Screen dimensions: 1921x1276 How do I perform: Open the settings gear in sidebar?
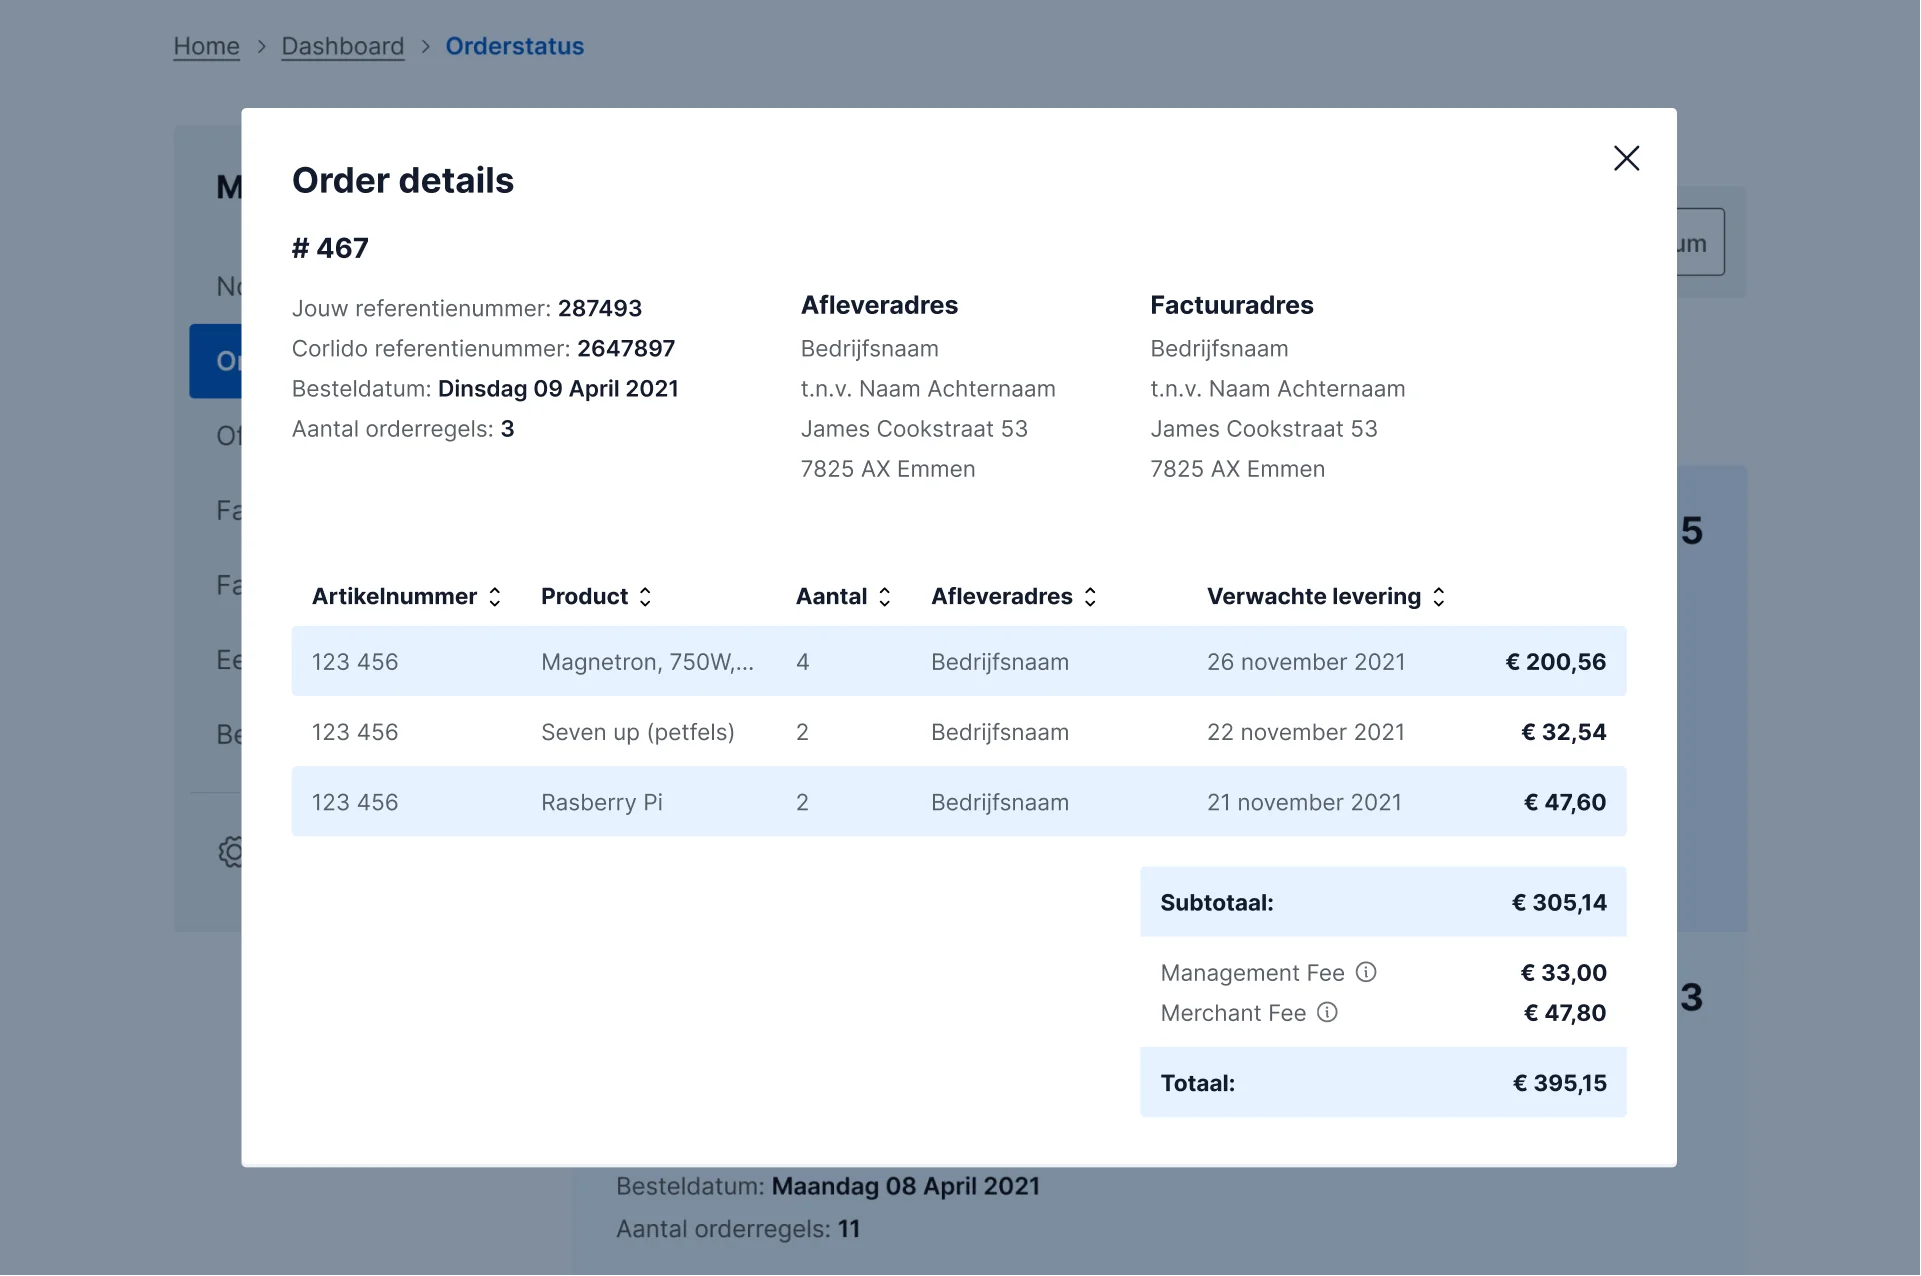point(230,852)
